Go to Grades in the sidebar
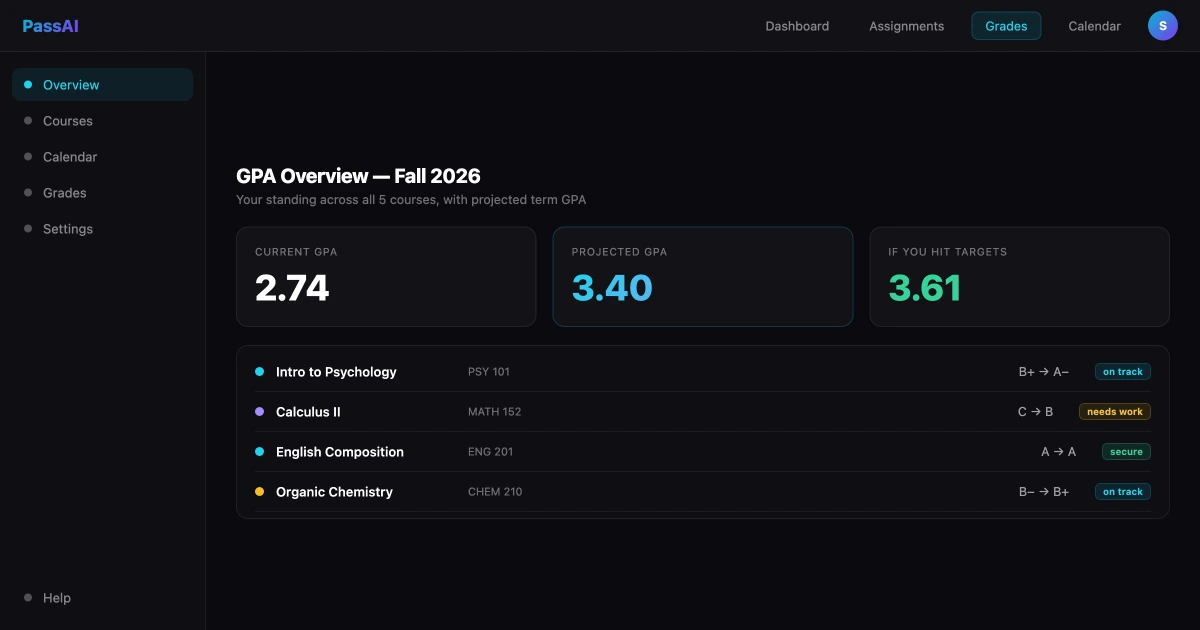Screen dimensions: 1200x630 click(x=102, y=193)
